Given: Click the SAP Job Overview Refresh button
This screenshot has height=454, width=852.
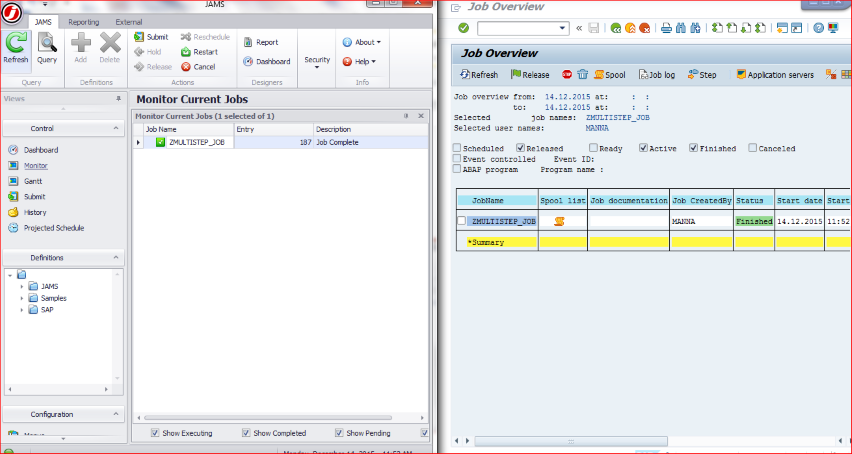Looking at the screenshot, I should click(x=479, y=74).
